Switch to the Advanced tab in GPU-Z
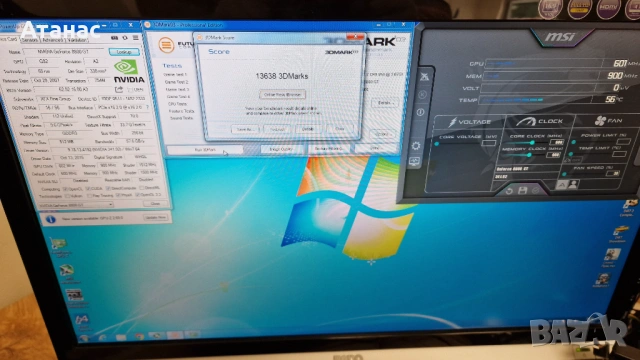Viewport: 640px width, 360px height. point(53,40)
